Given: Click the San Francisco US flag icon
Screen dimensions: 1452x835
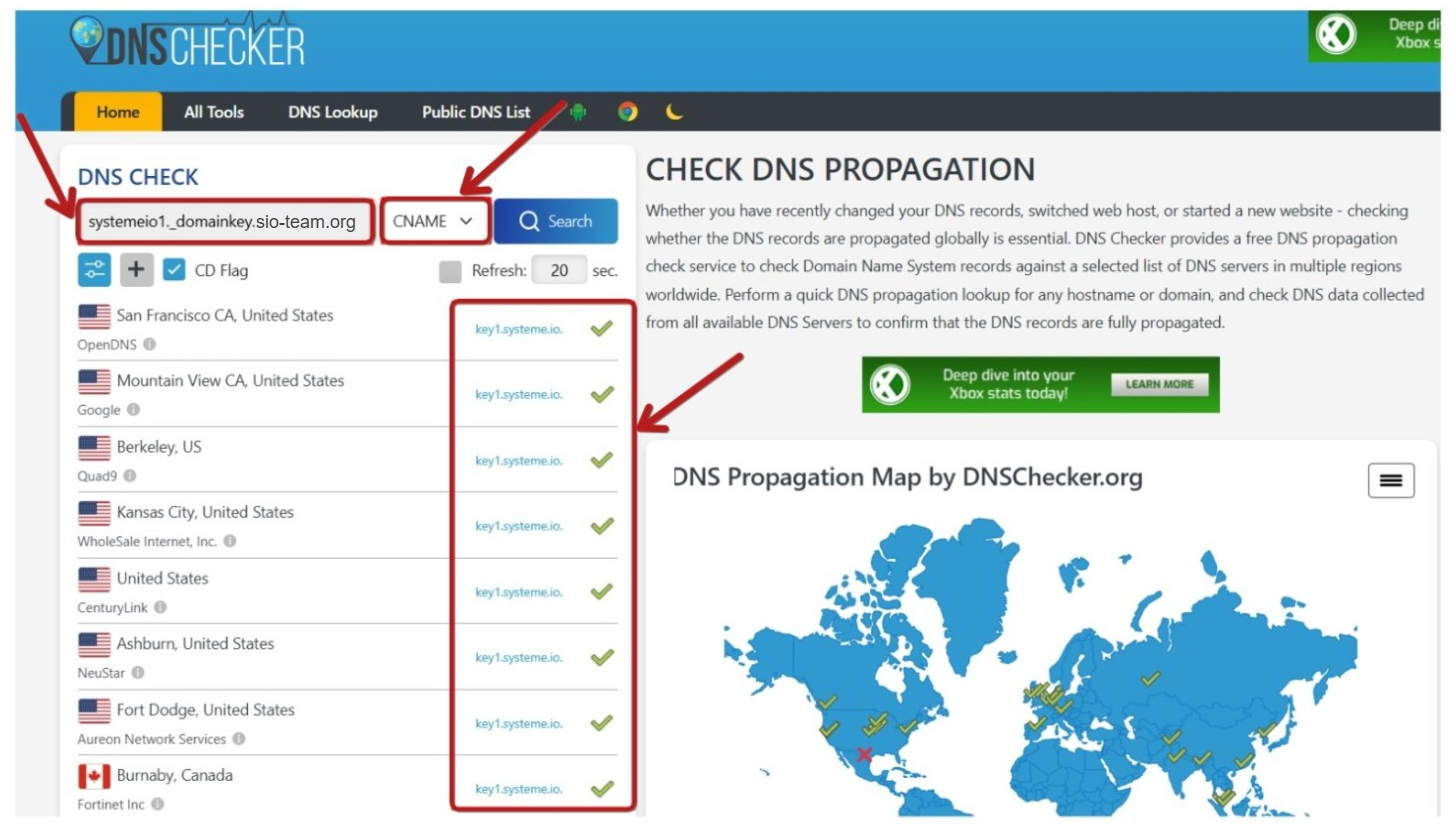Looking at the screenshot, I should click(x=94, y=316).
